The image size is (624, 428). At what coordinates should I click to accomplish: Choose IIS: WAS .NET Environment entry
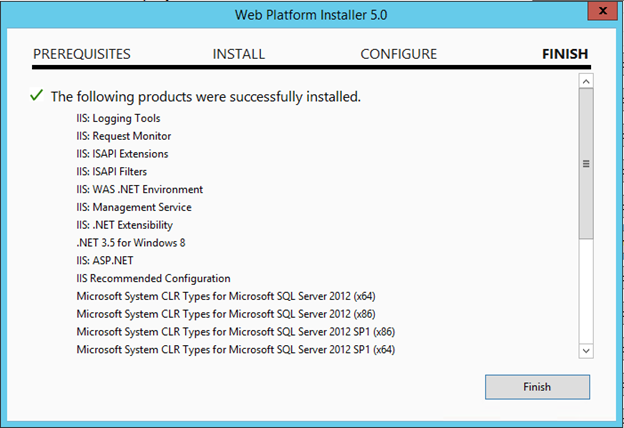[x=140, y=189]
